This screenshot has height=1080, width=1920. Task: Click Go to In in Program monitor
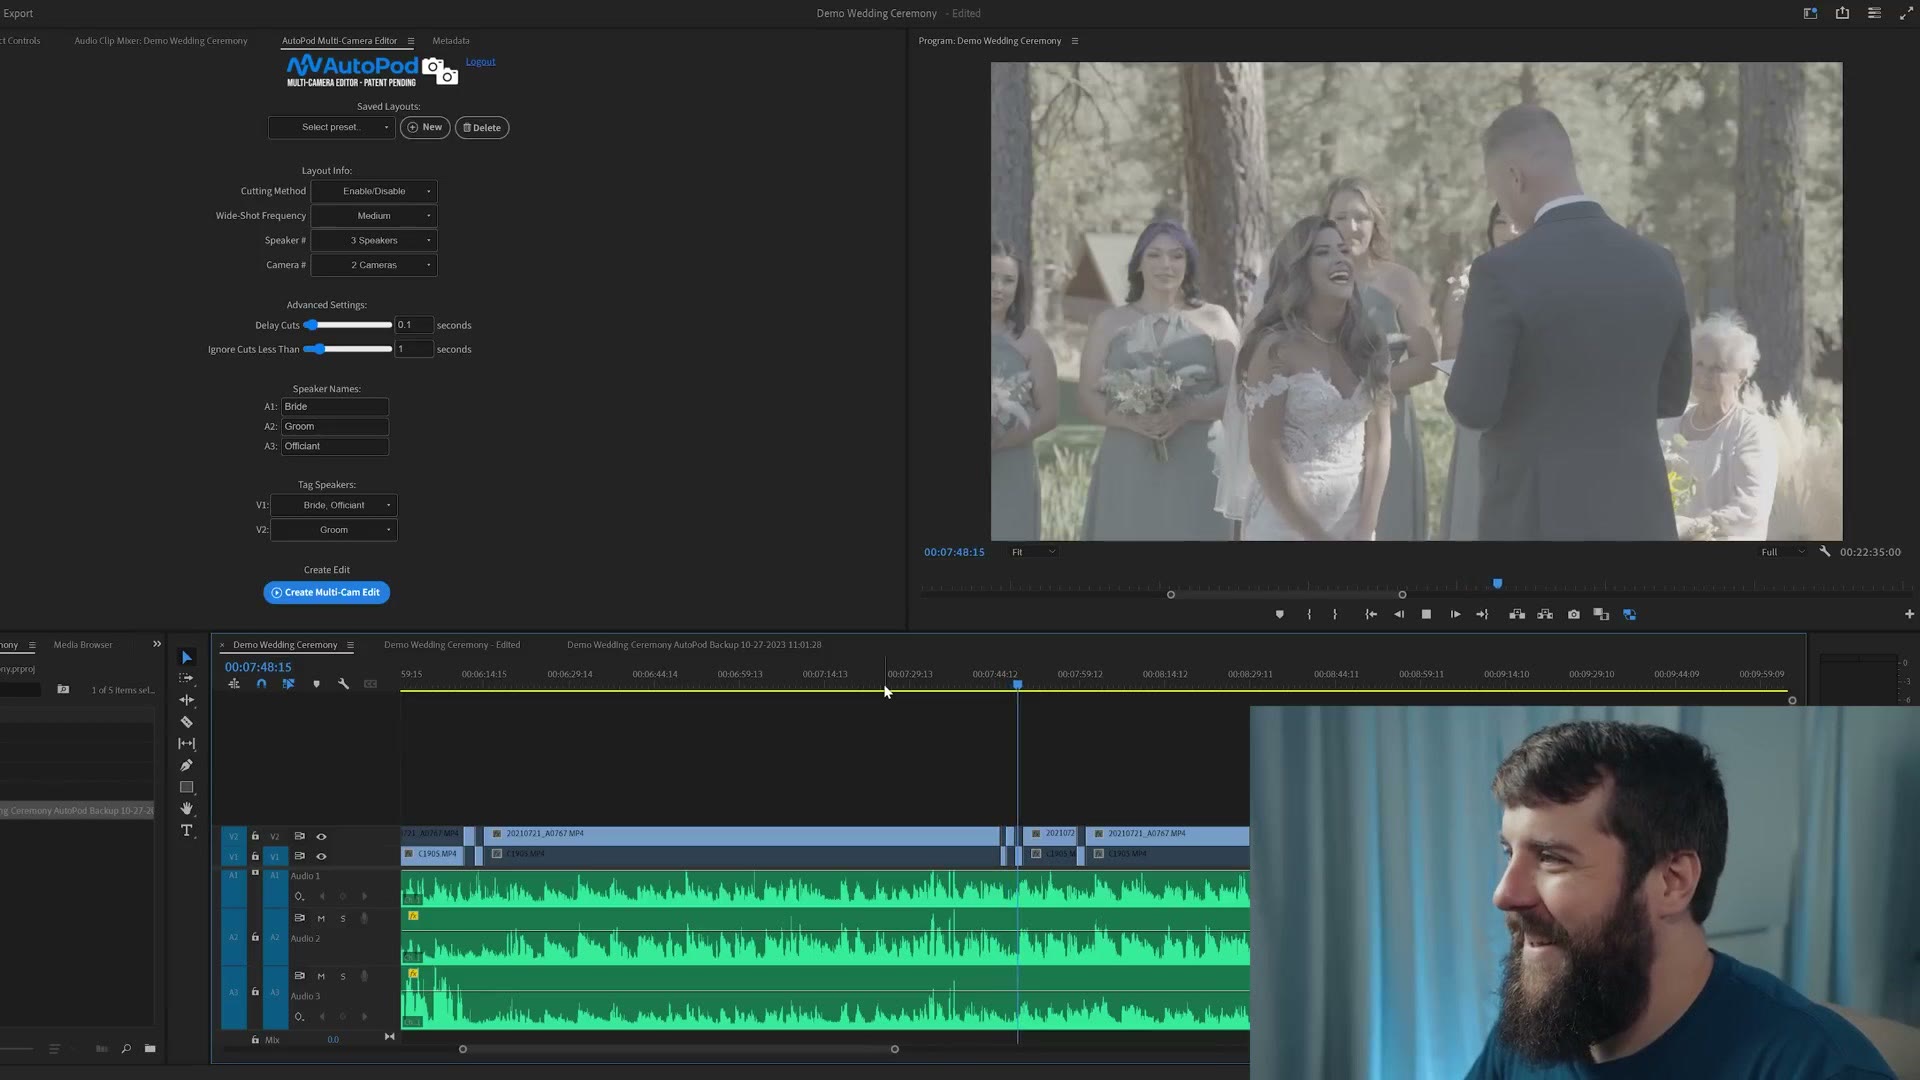click(1371, 614)
